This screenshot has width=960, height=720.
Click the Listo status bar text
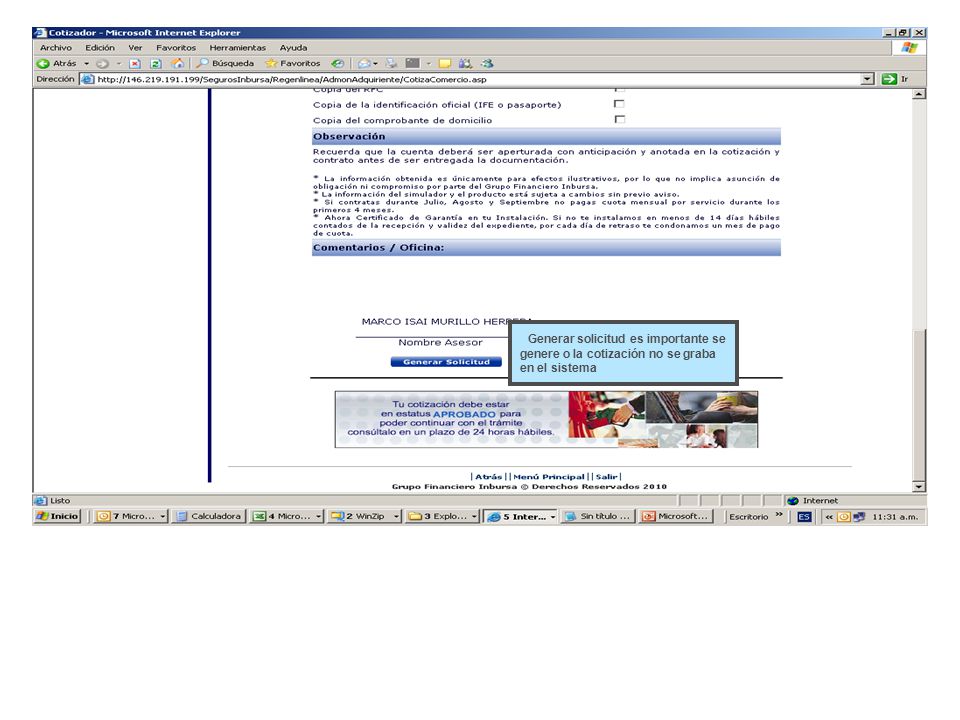click(60, 501)
